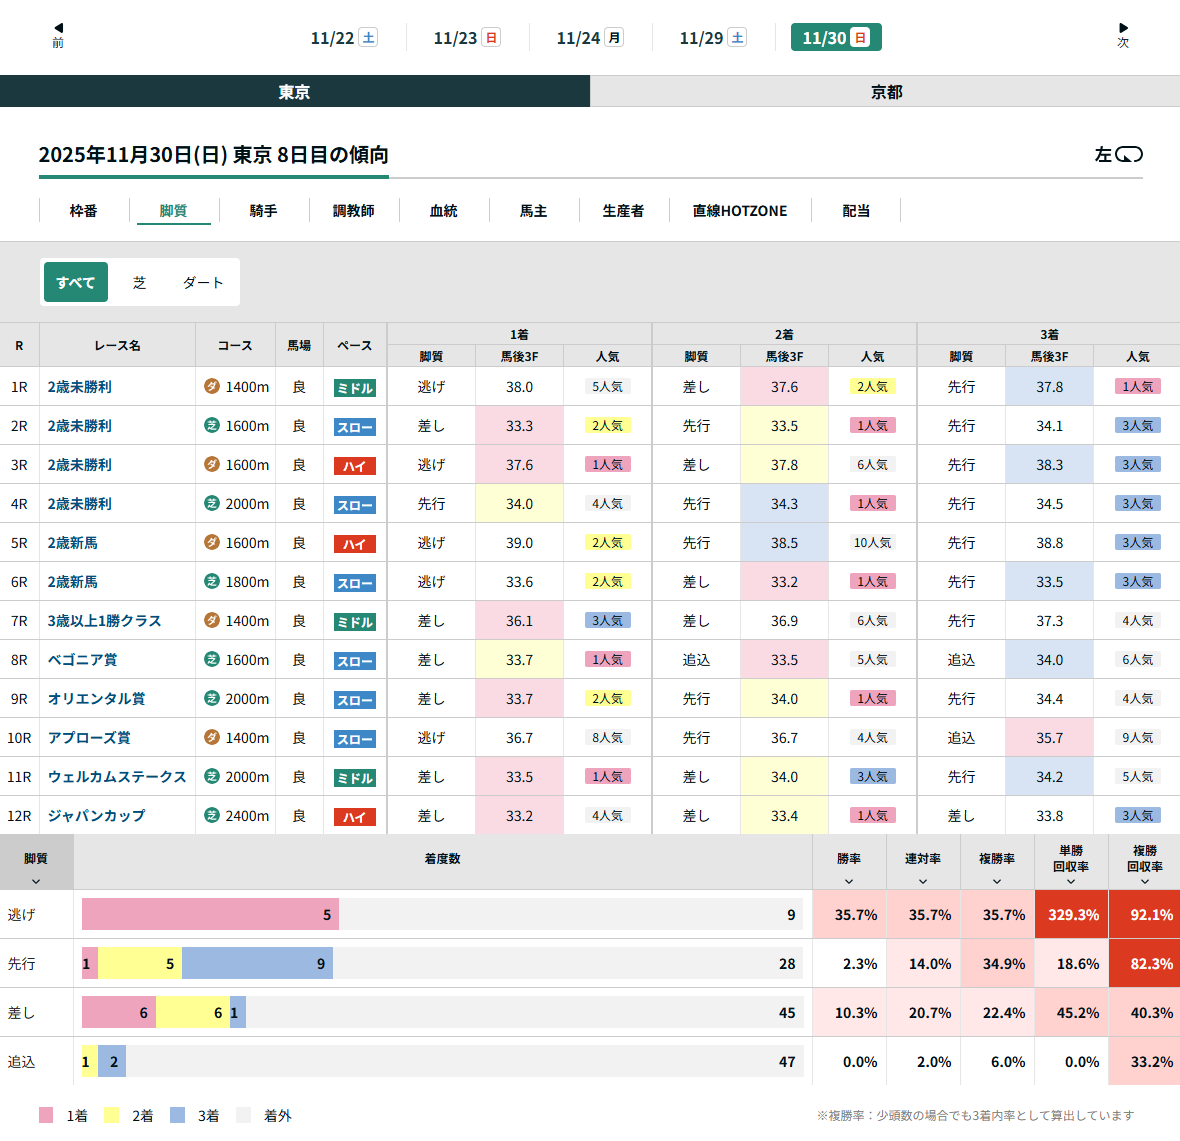Select the 11/24 date
The image size is (1180, 1141).
(x=590, y=38)
